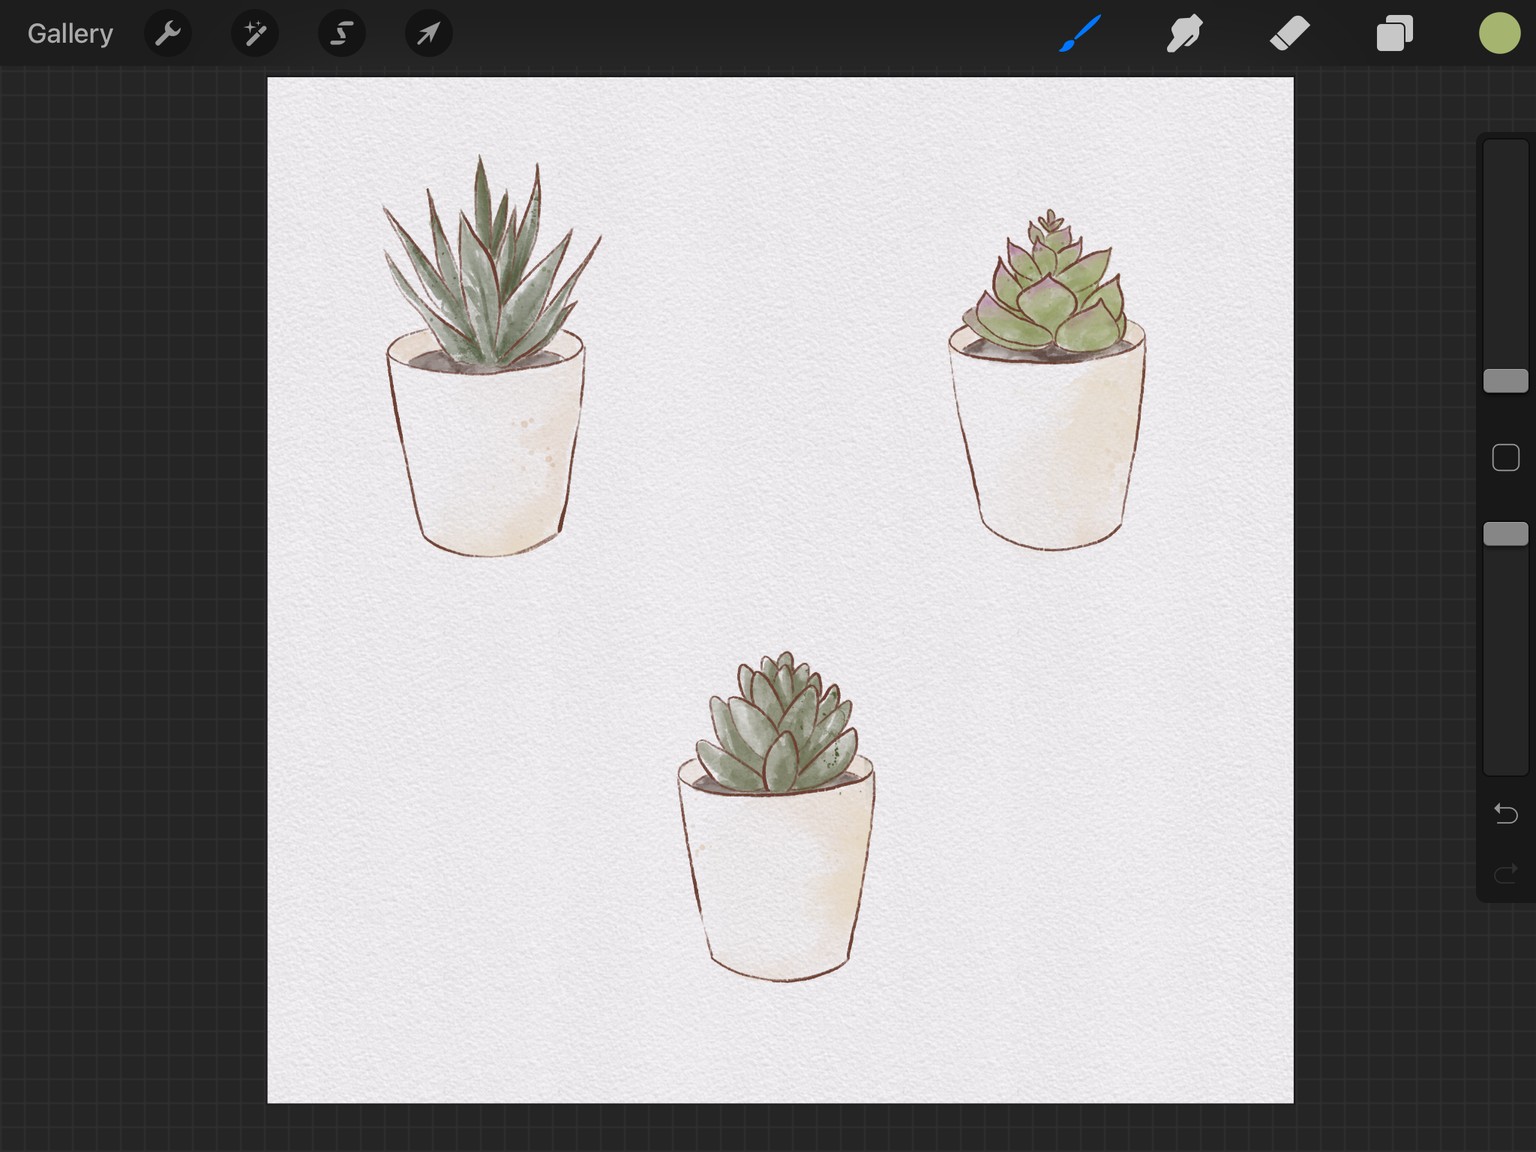Tap the bottom rosette succulent pot drawing
Screen dimensions: 1536x1152
pos(776,817)
